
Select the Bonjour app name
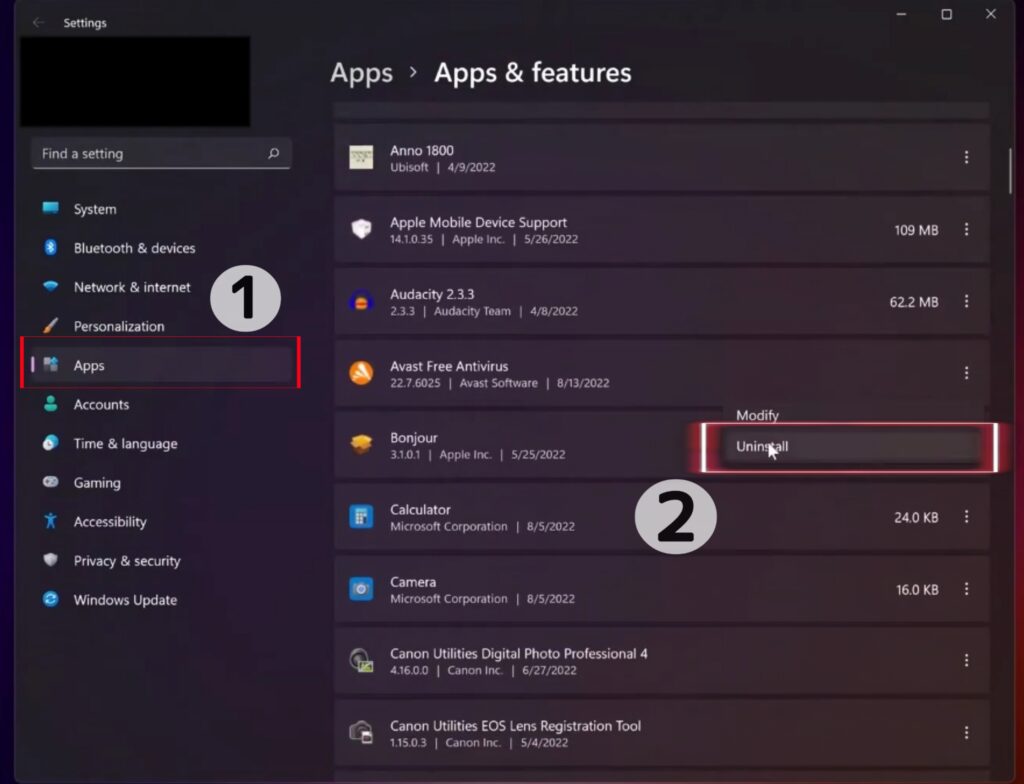pyautogui.click(x=413, y=438)
